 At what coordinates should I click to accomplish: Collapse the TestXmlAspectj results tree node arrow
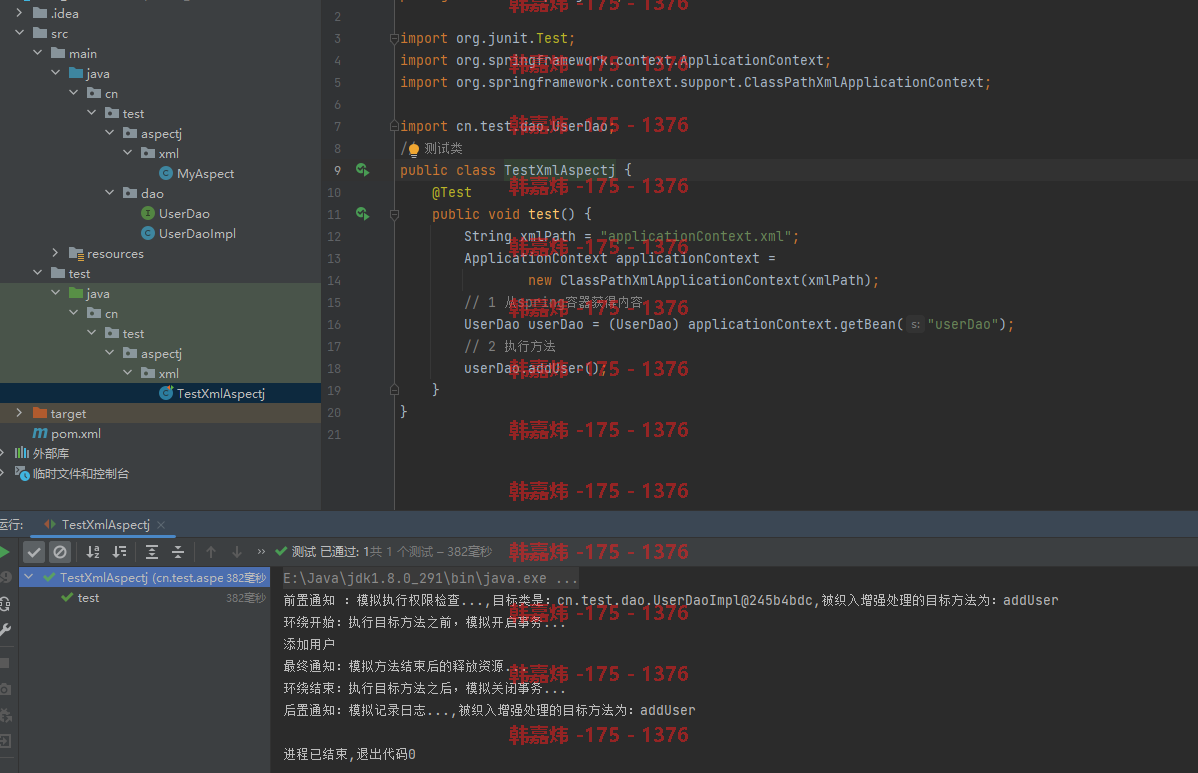(x=29, y=577)
